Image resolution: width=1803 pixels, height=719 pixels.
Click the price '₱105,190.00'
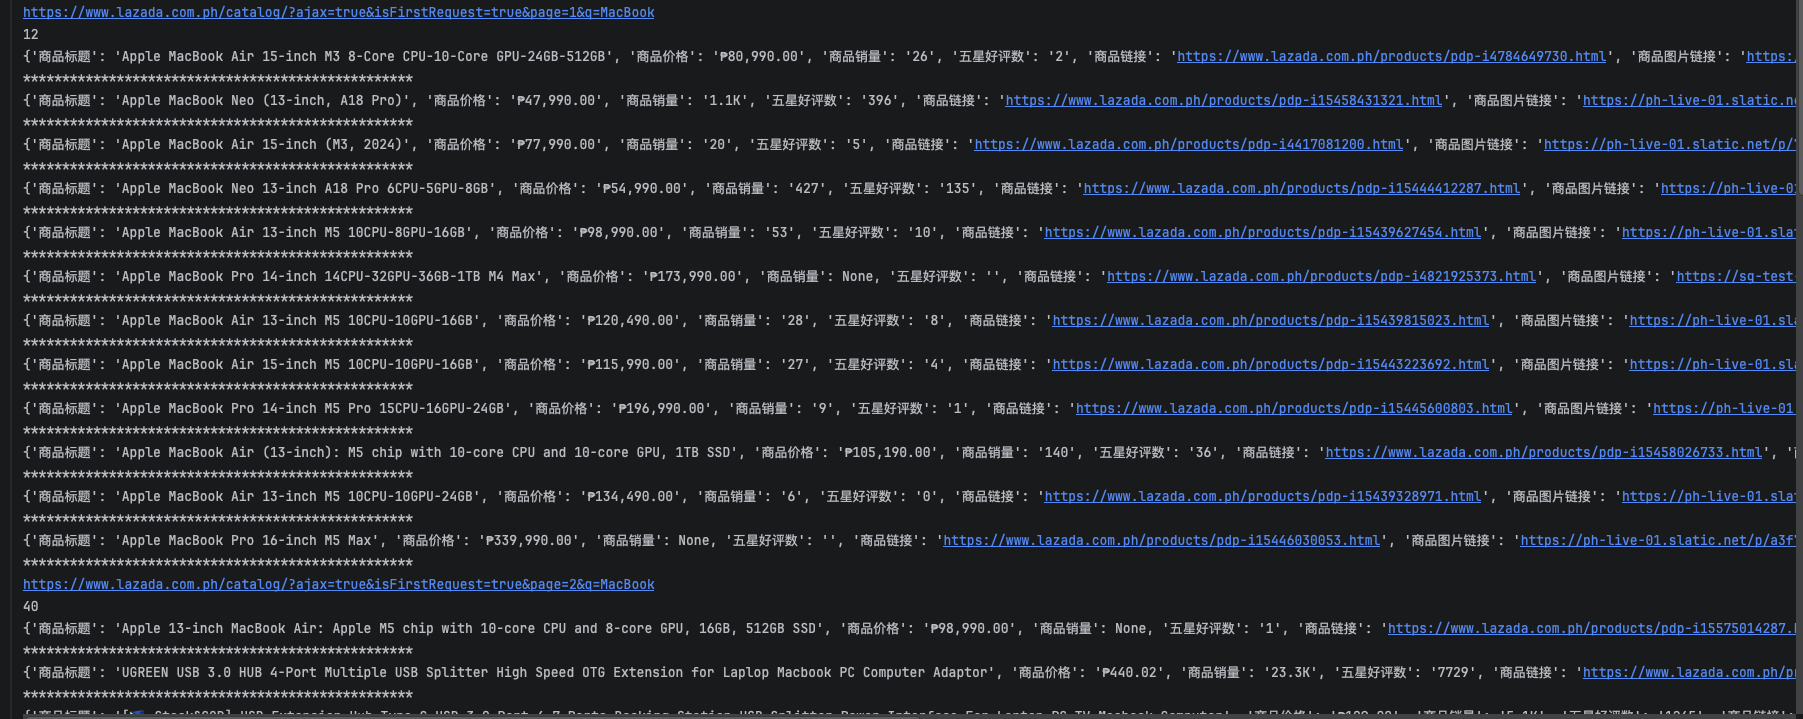pos(888,453)
